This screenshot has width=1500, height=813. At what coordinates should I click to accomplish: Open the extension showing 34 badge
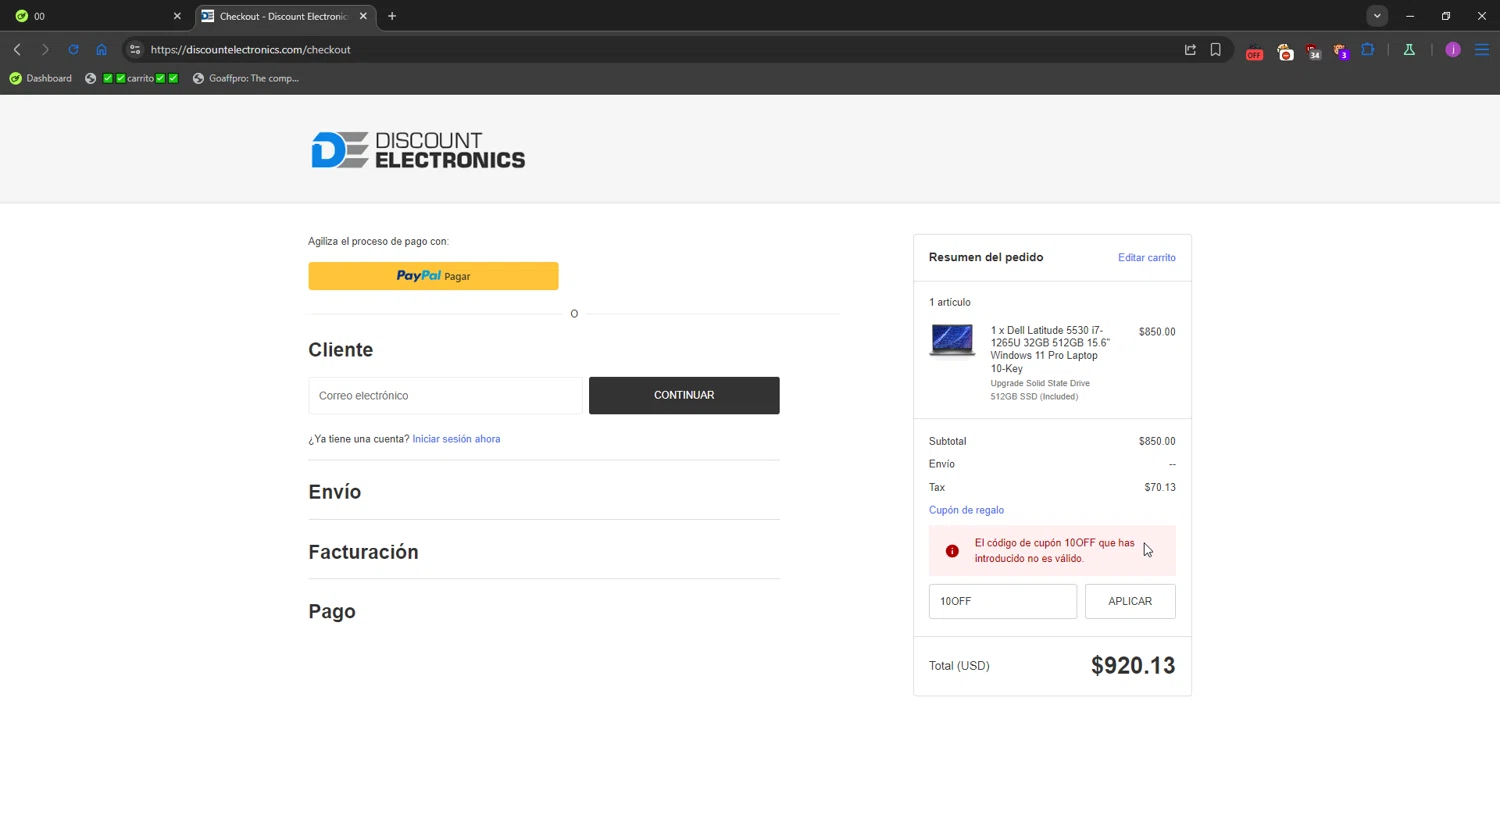[1313, 51]
